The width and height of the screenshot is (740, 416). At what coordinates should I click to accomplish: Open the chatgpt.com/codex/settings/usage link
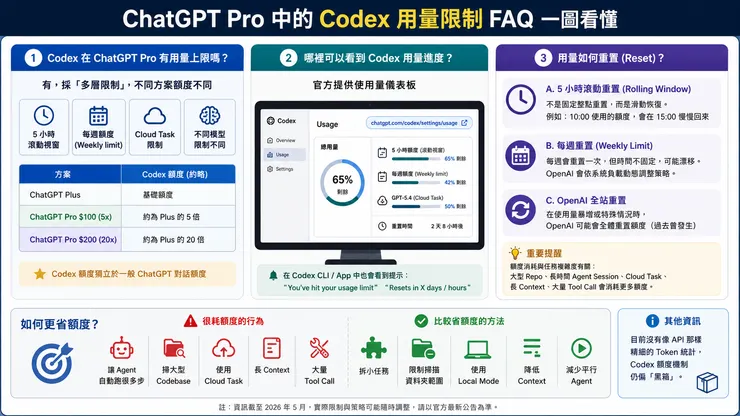point(419,123)
